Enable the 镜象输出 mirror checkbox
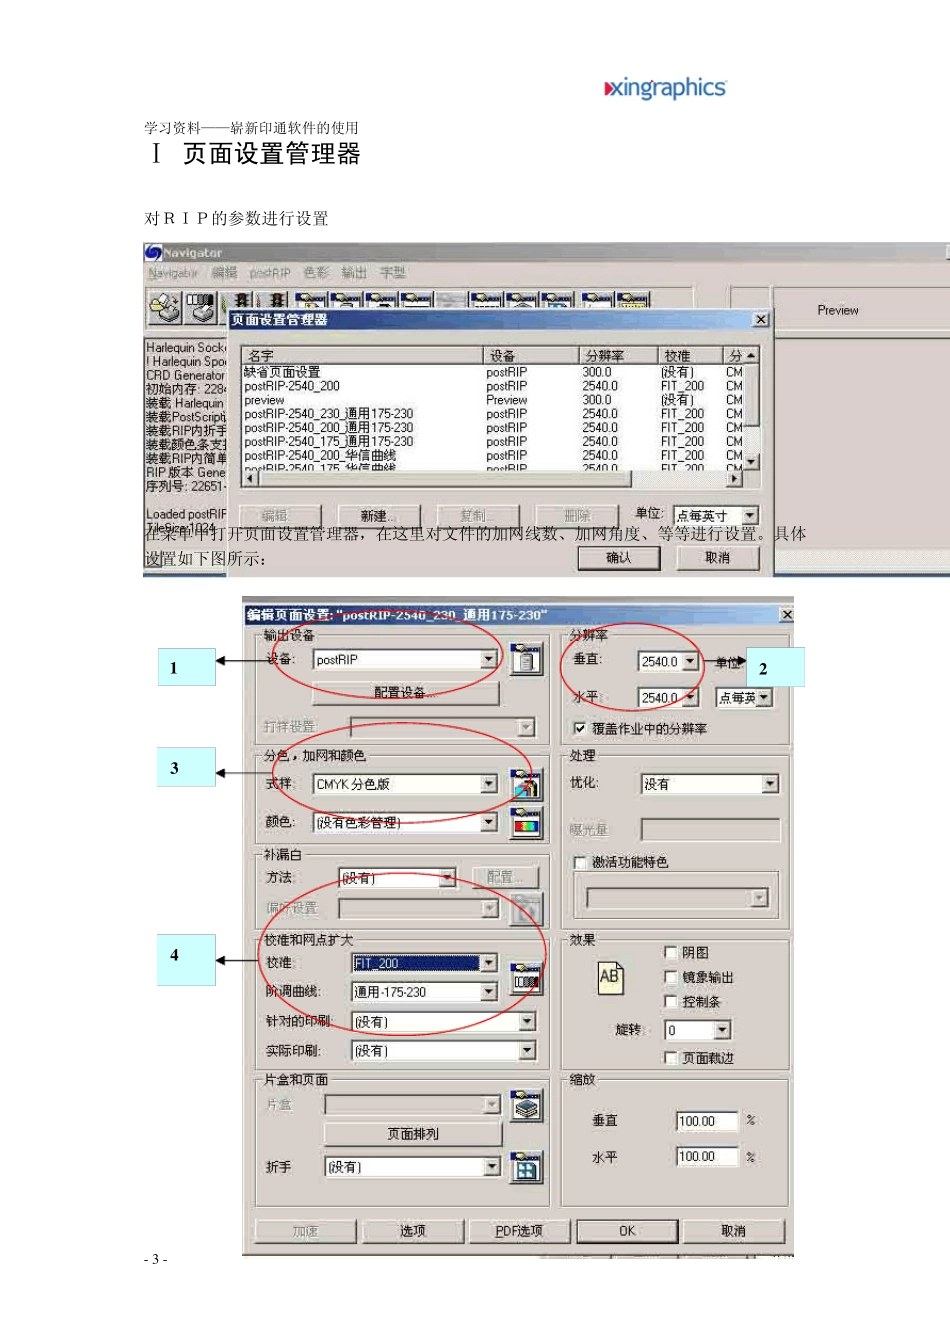 (671, 977)
